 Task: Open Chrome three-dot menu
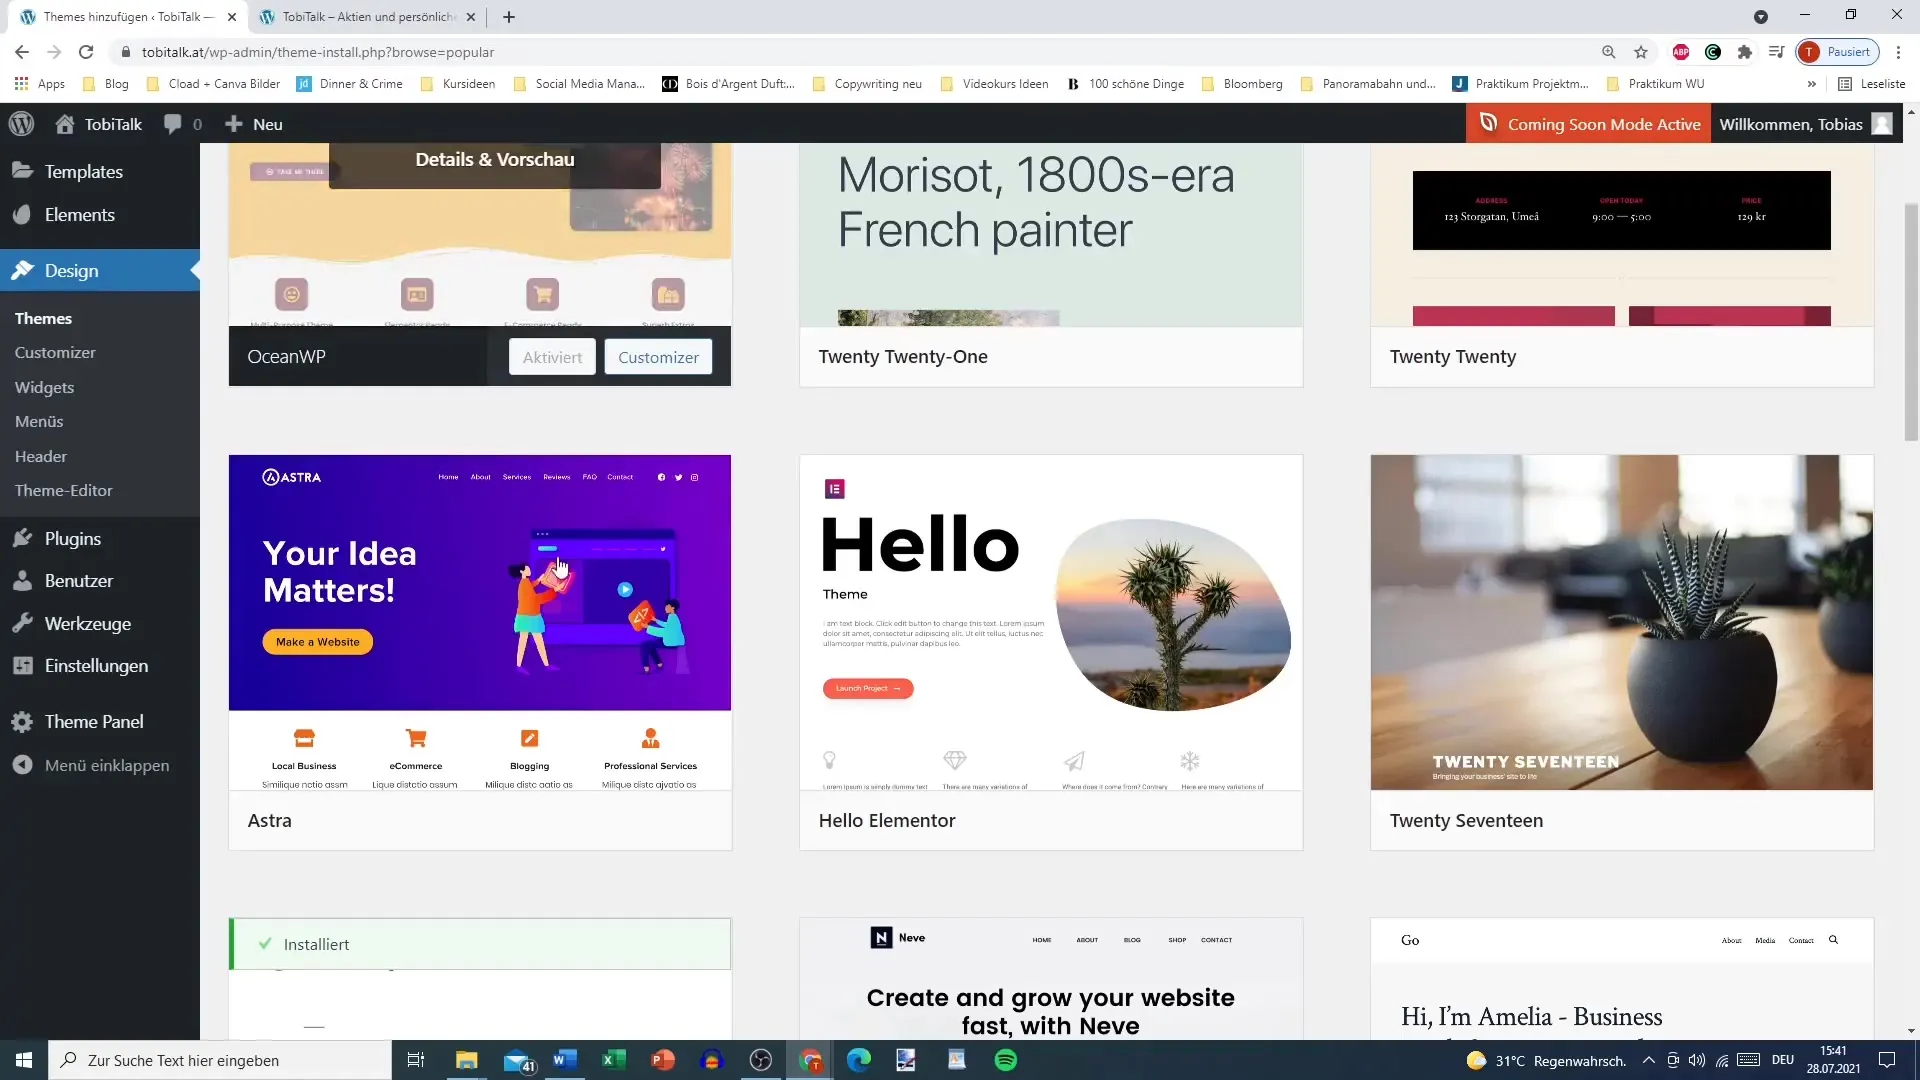[x=1898, y=52]
